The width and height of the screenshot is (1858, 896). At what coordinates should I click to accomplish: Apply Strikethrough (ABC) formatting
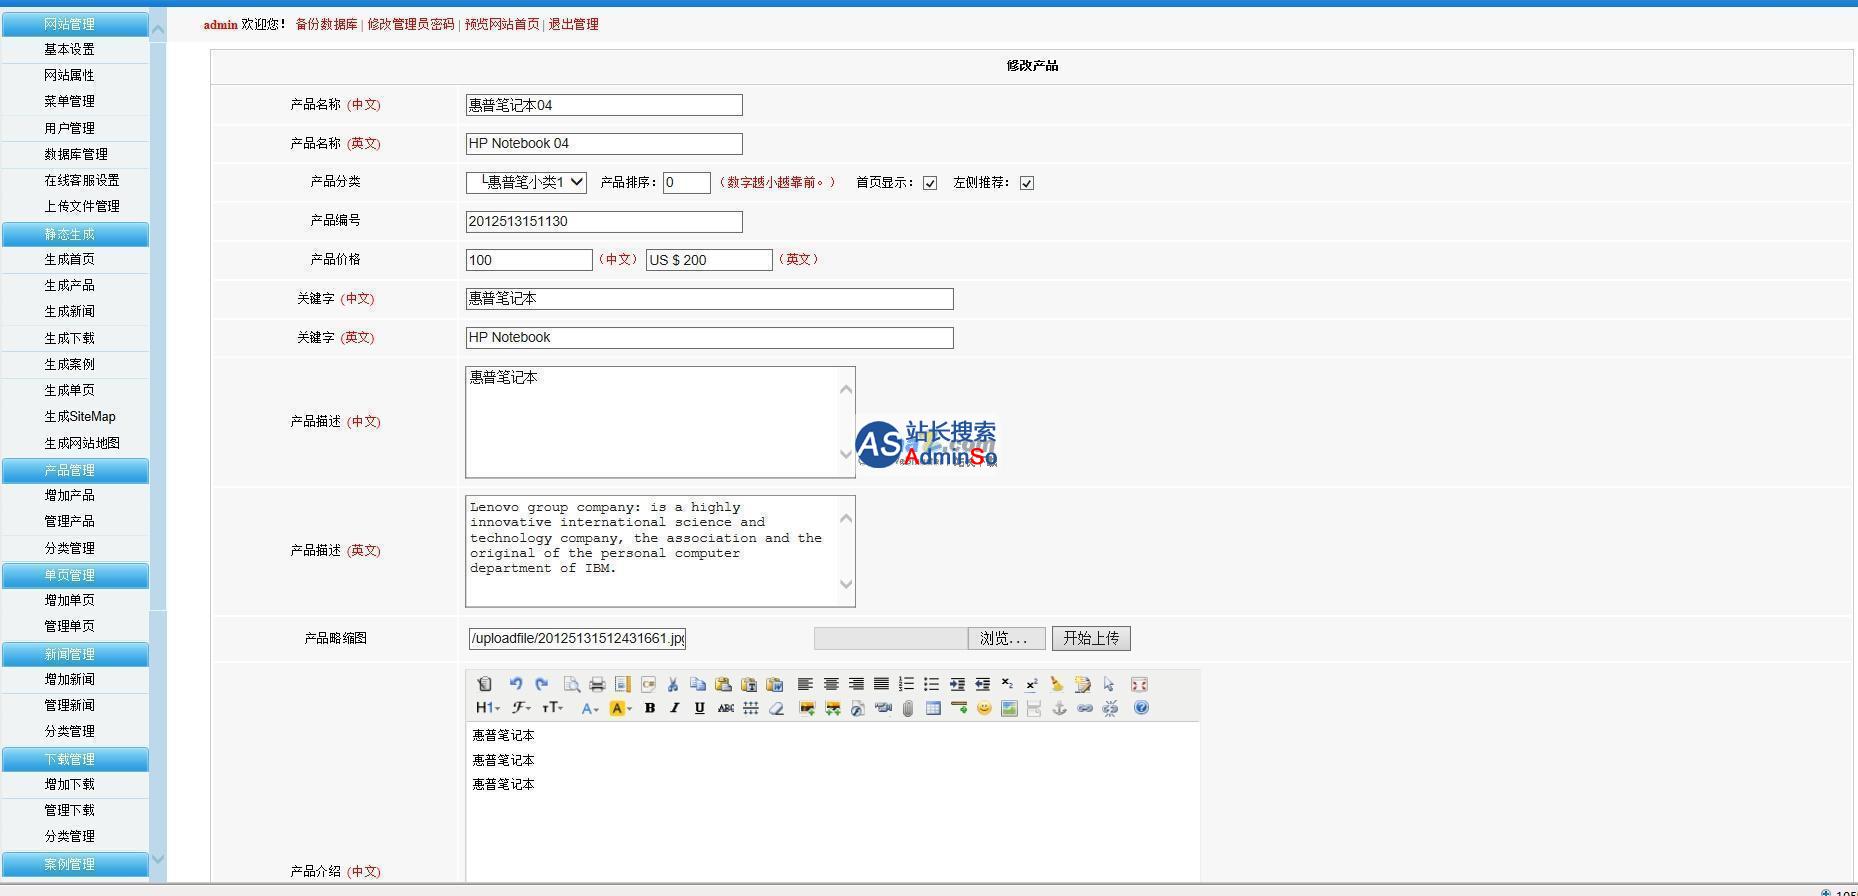726,708
